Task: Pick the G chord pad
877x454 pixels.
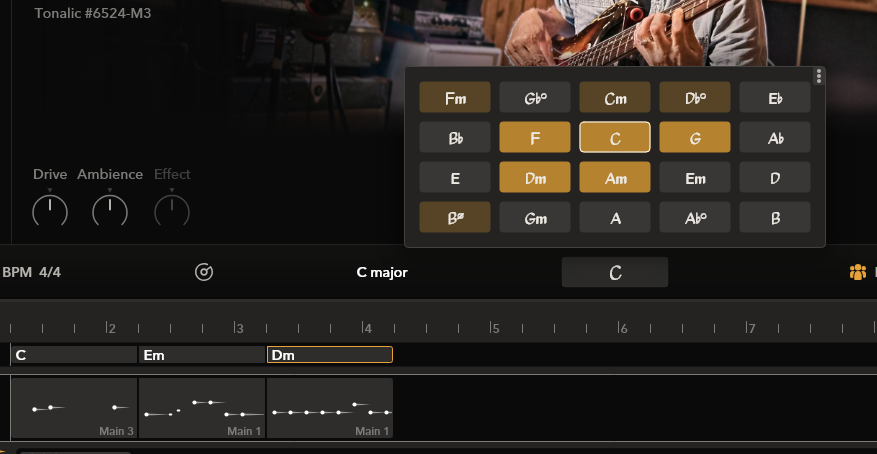Action: (x=695, y=137)
